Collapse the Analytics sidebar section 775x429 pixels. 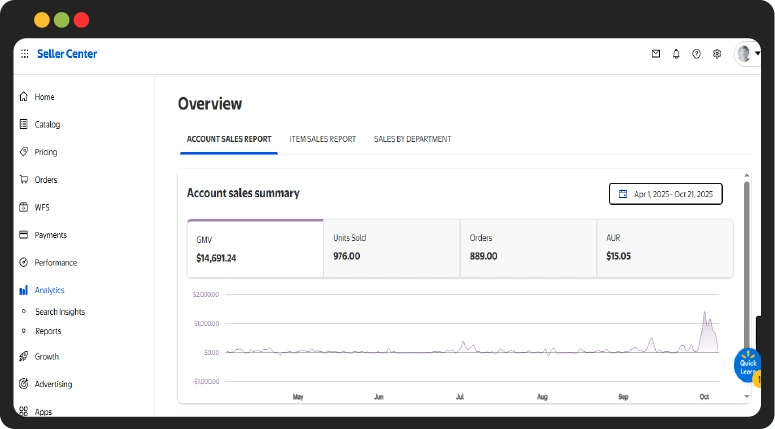tap(49, 290)
